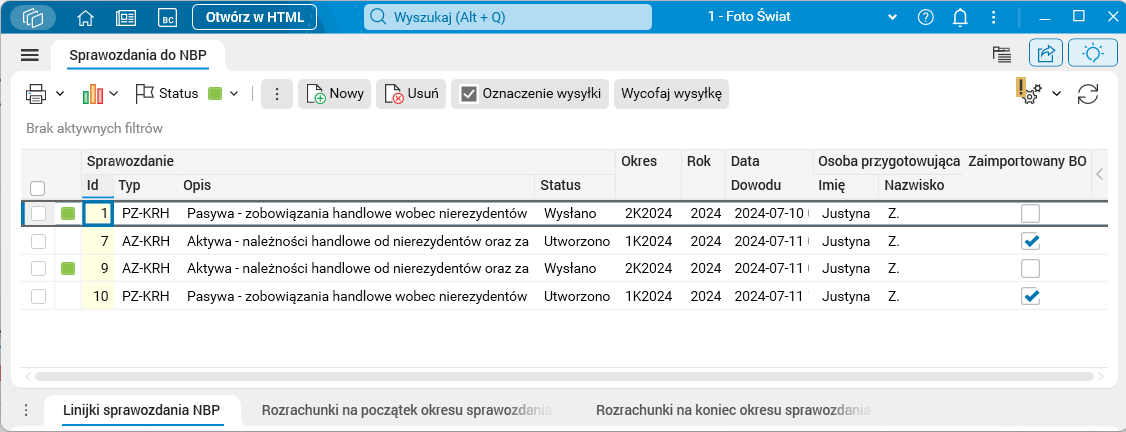Select the PZ-KRH cell of Id 10

click(x=146, y=296)
